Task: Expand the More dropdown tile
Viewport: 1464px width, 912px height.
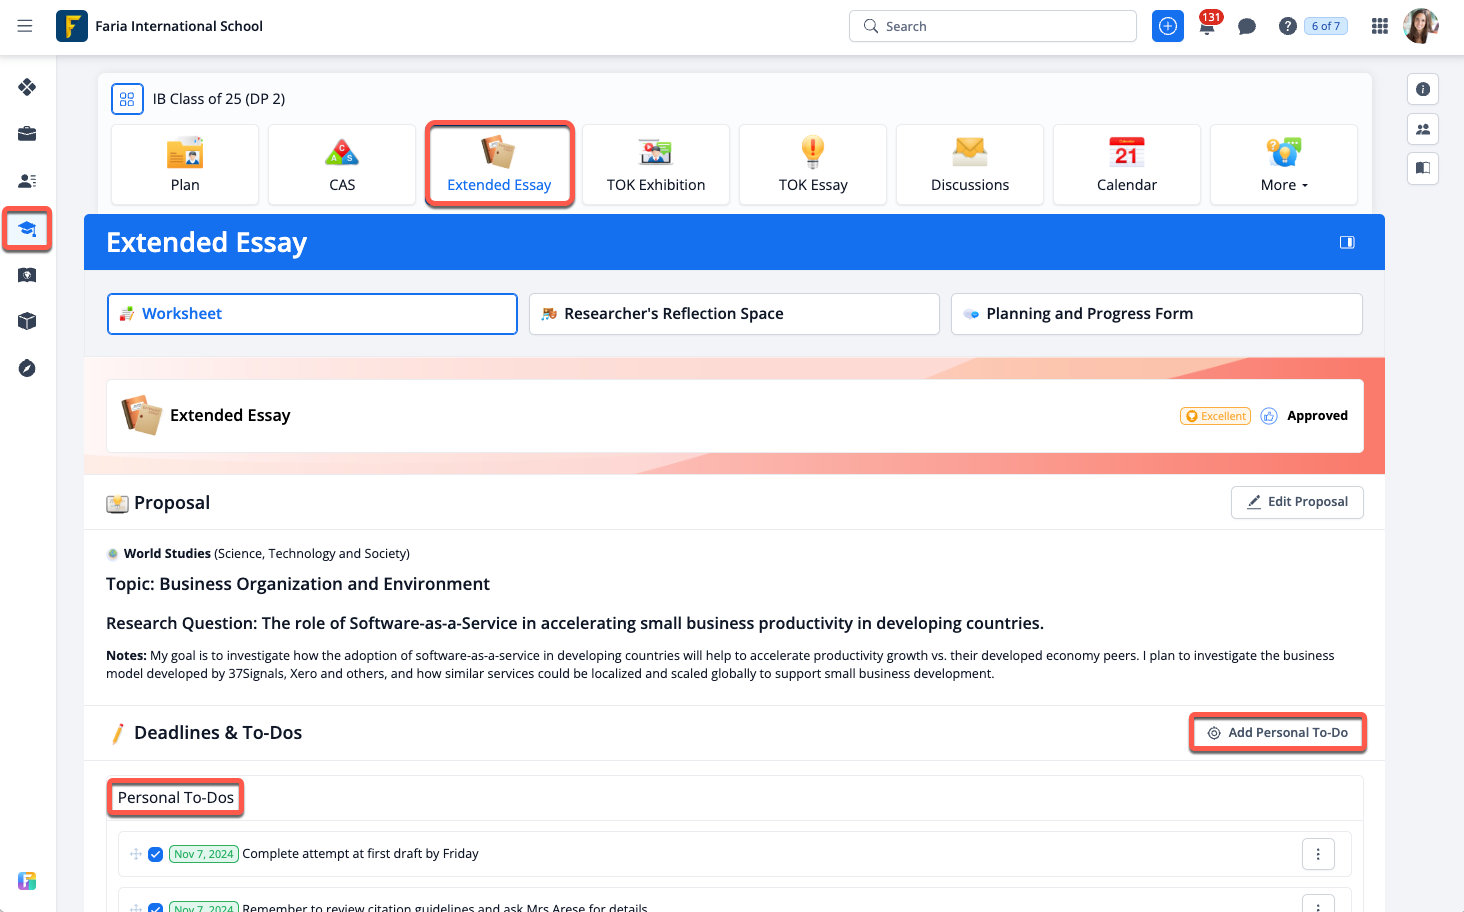Action: pos(1283,165)
